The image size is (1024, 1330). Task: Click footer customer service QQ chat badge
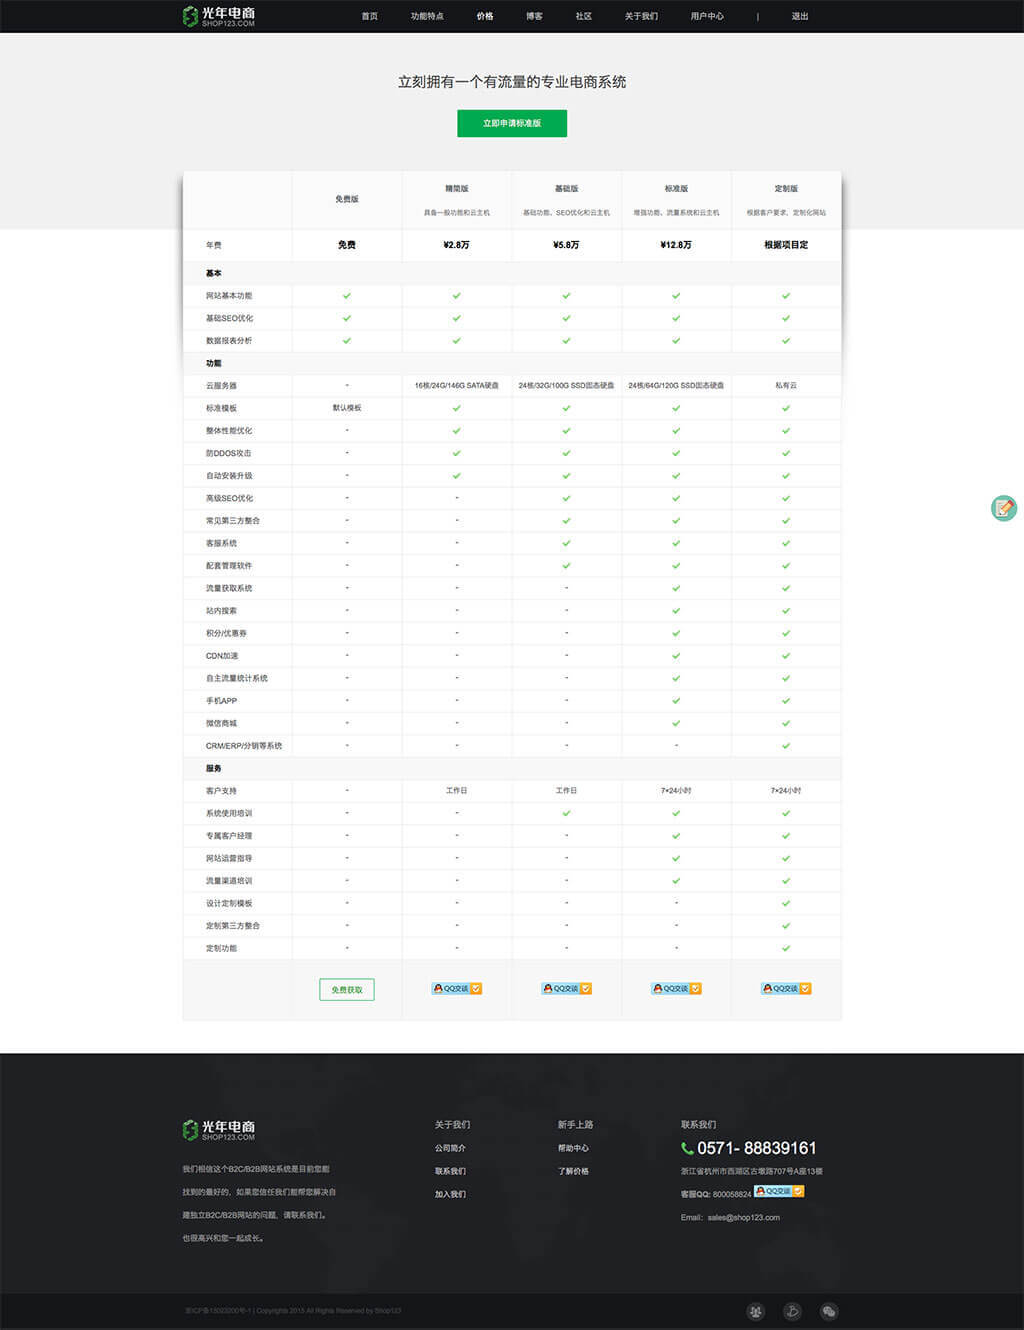779,1191
